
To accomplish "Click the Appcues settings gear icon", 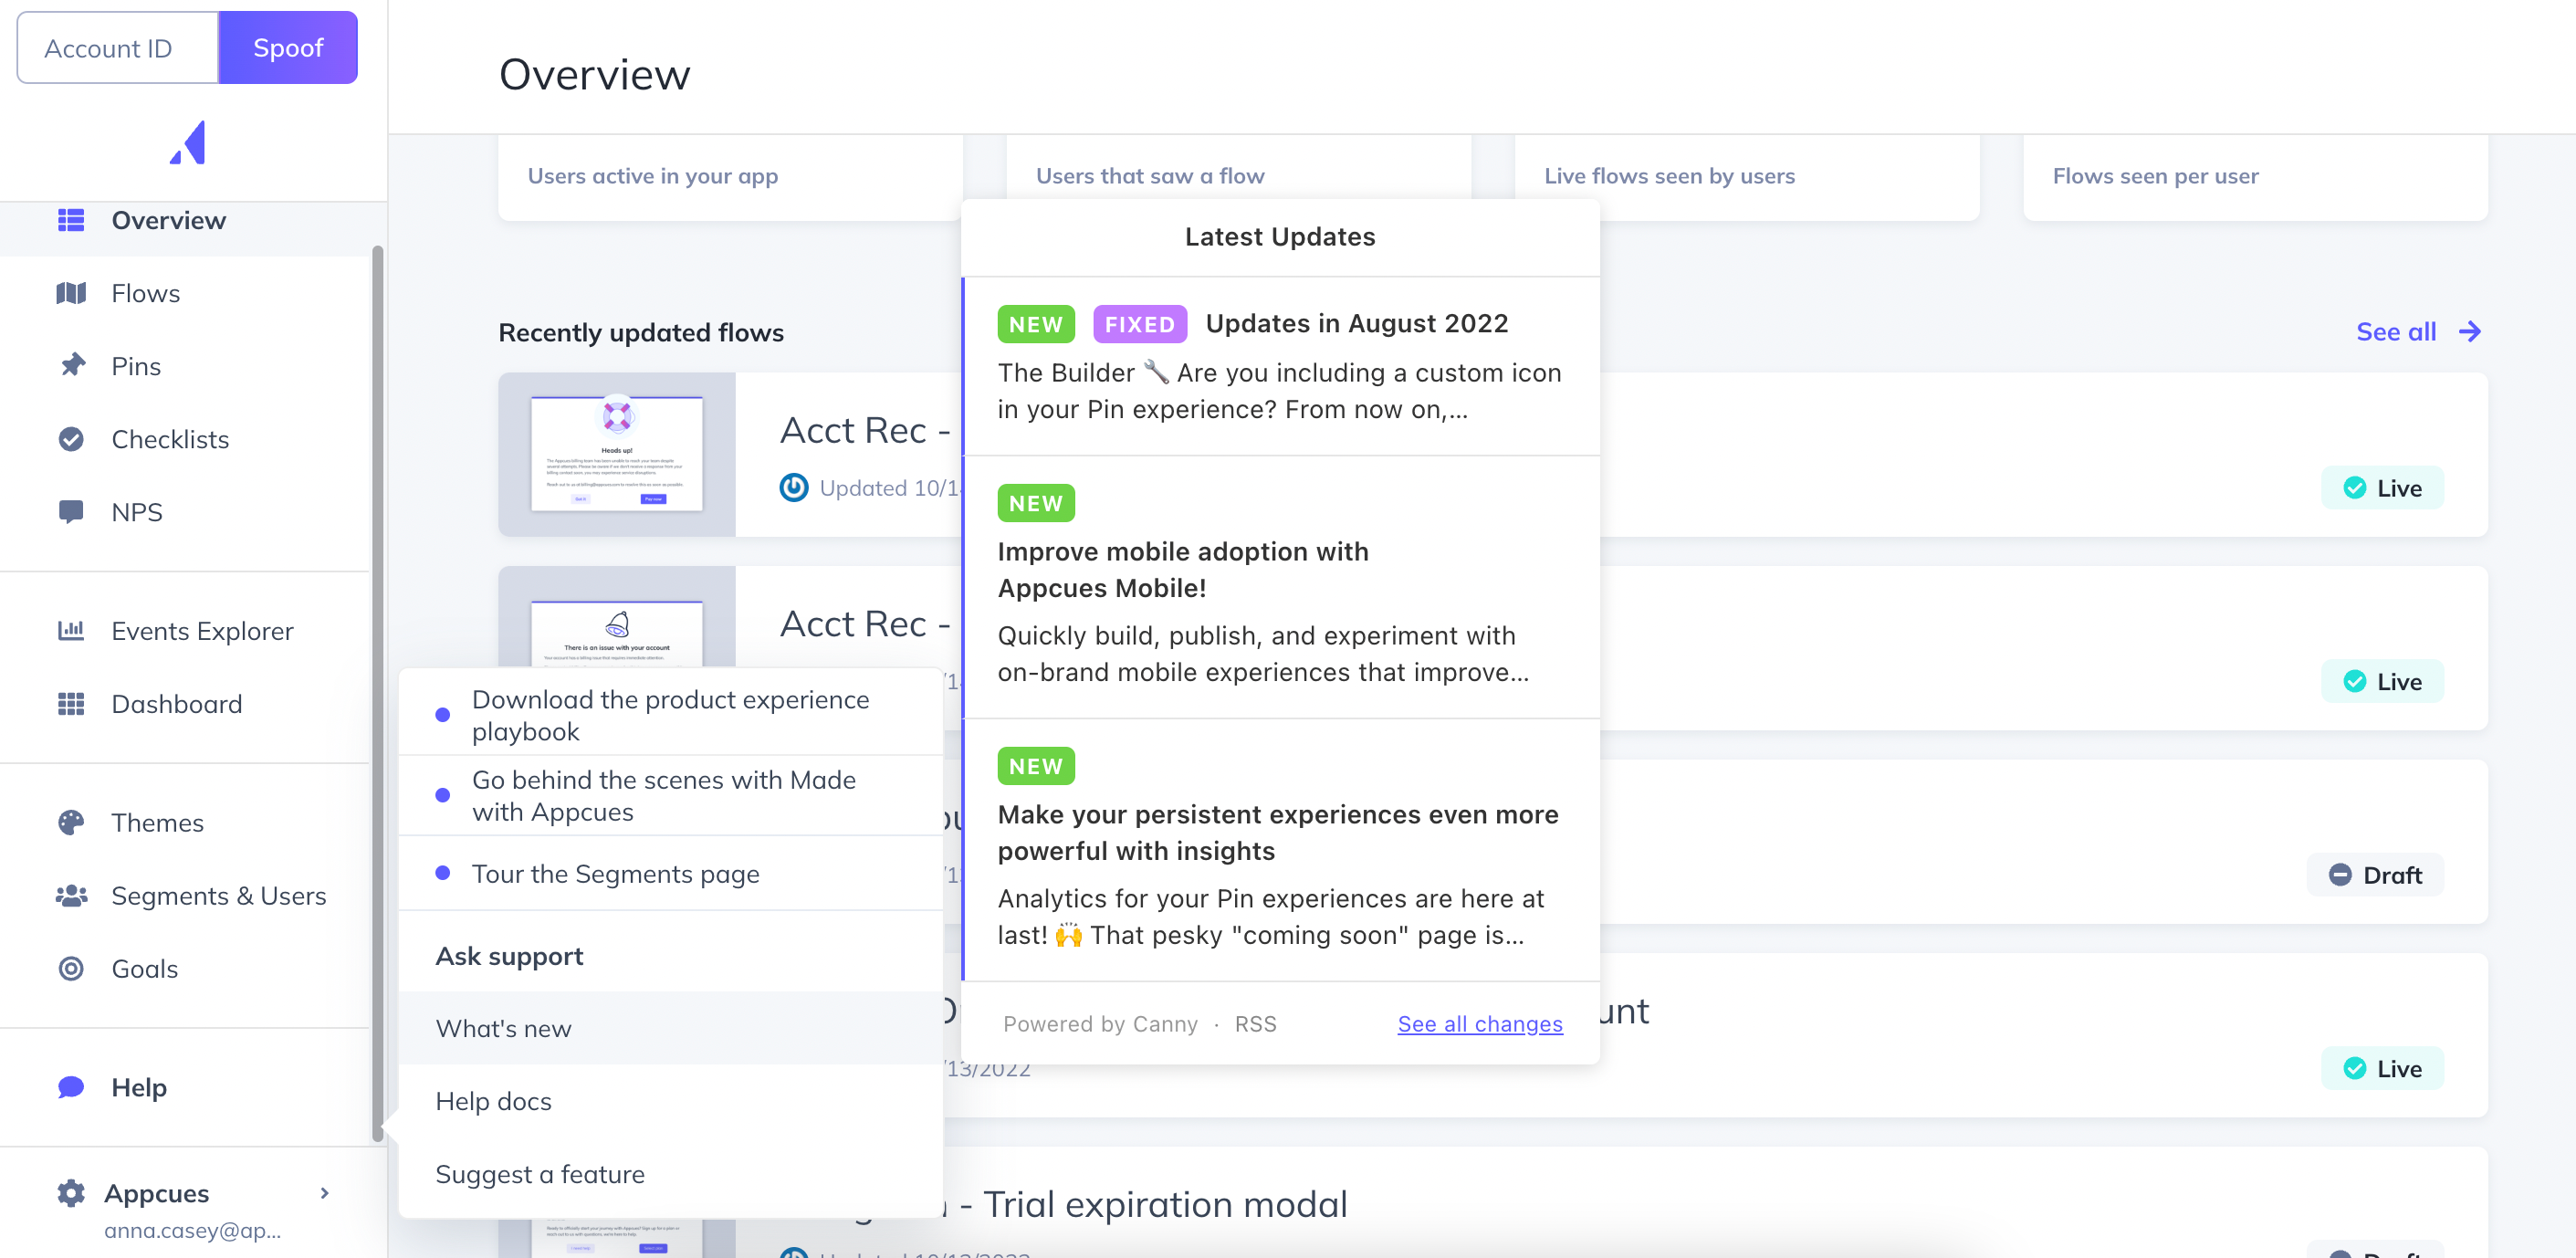I will 71,1193.
